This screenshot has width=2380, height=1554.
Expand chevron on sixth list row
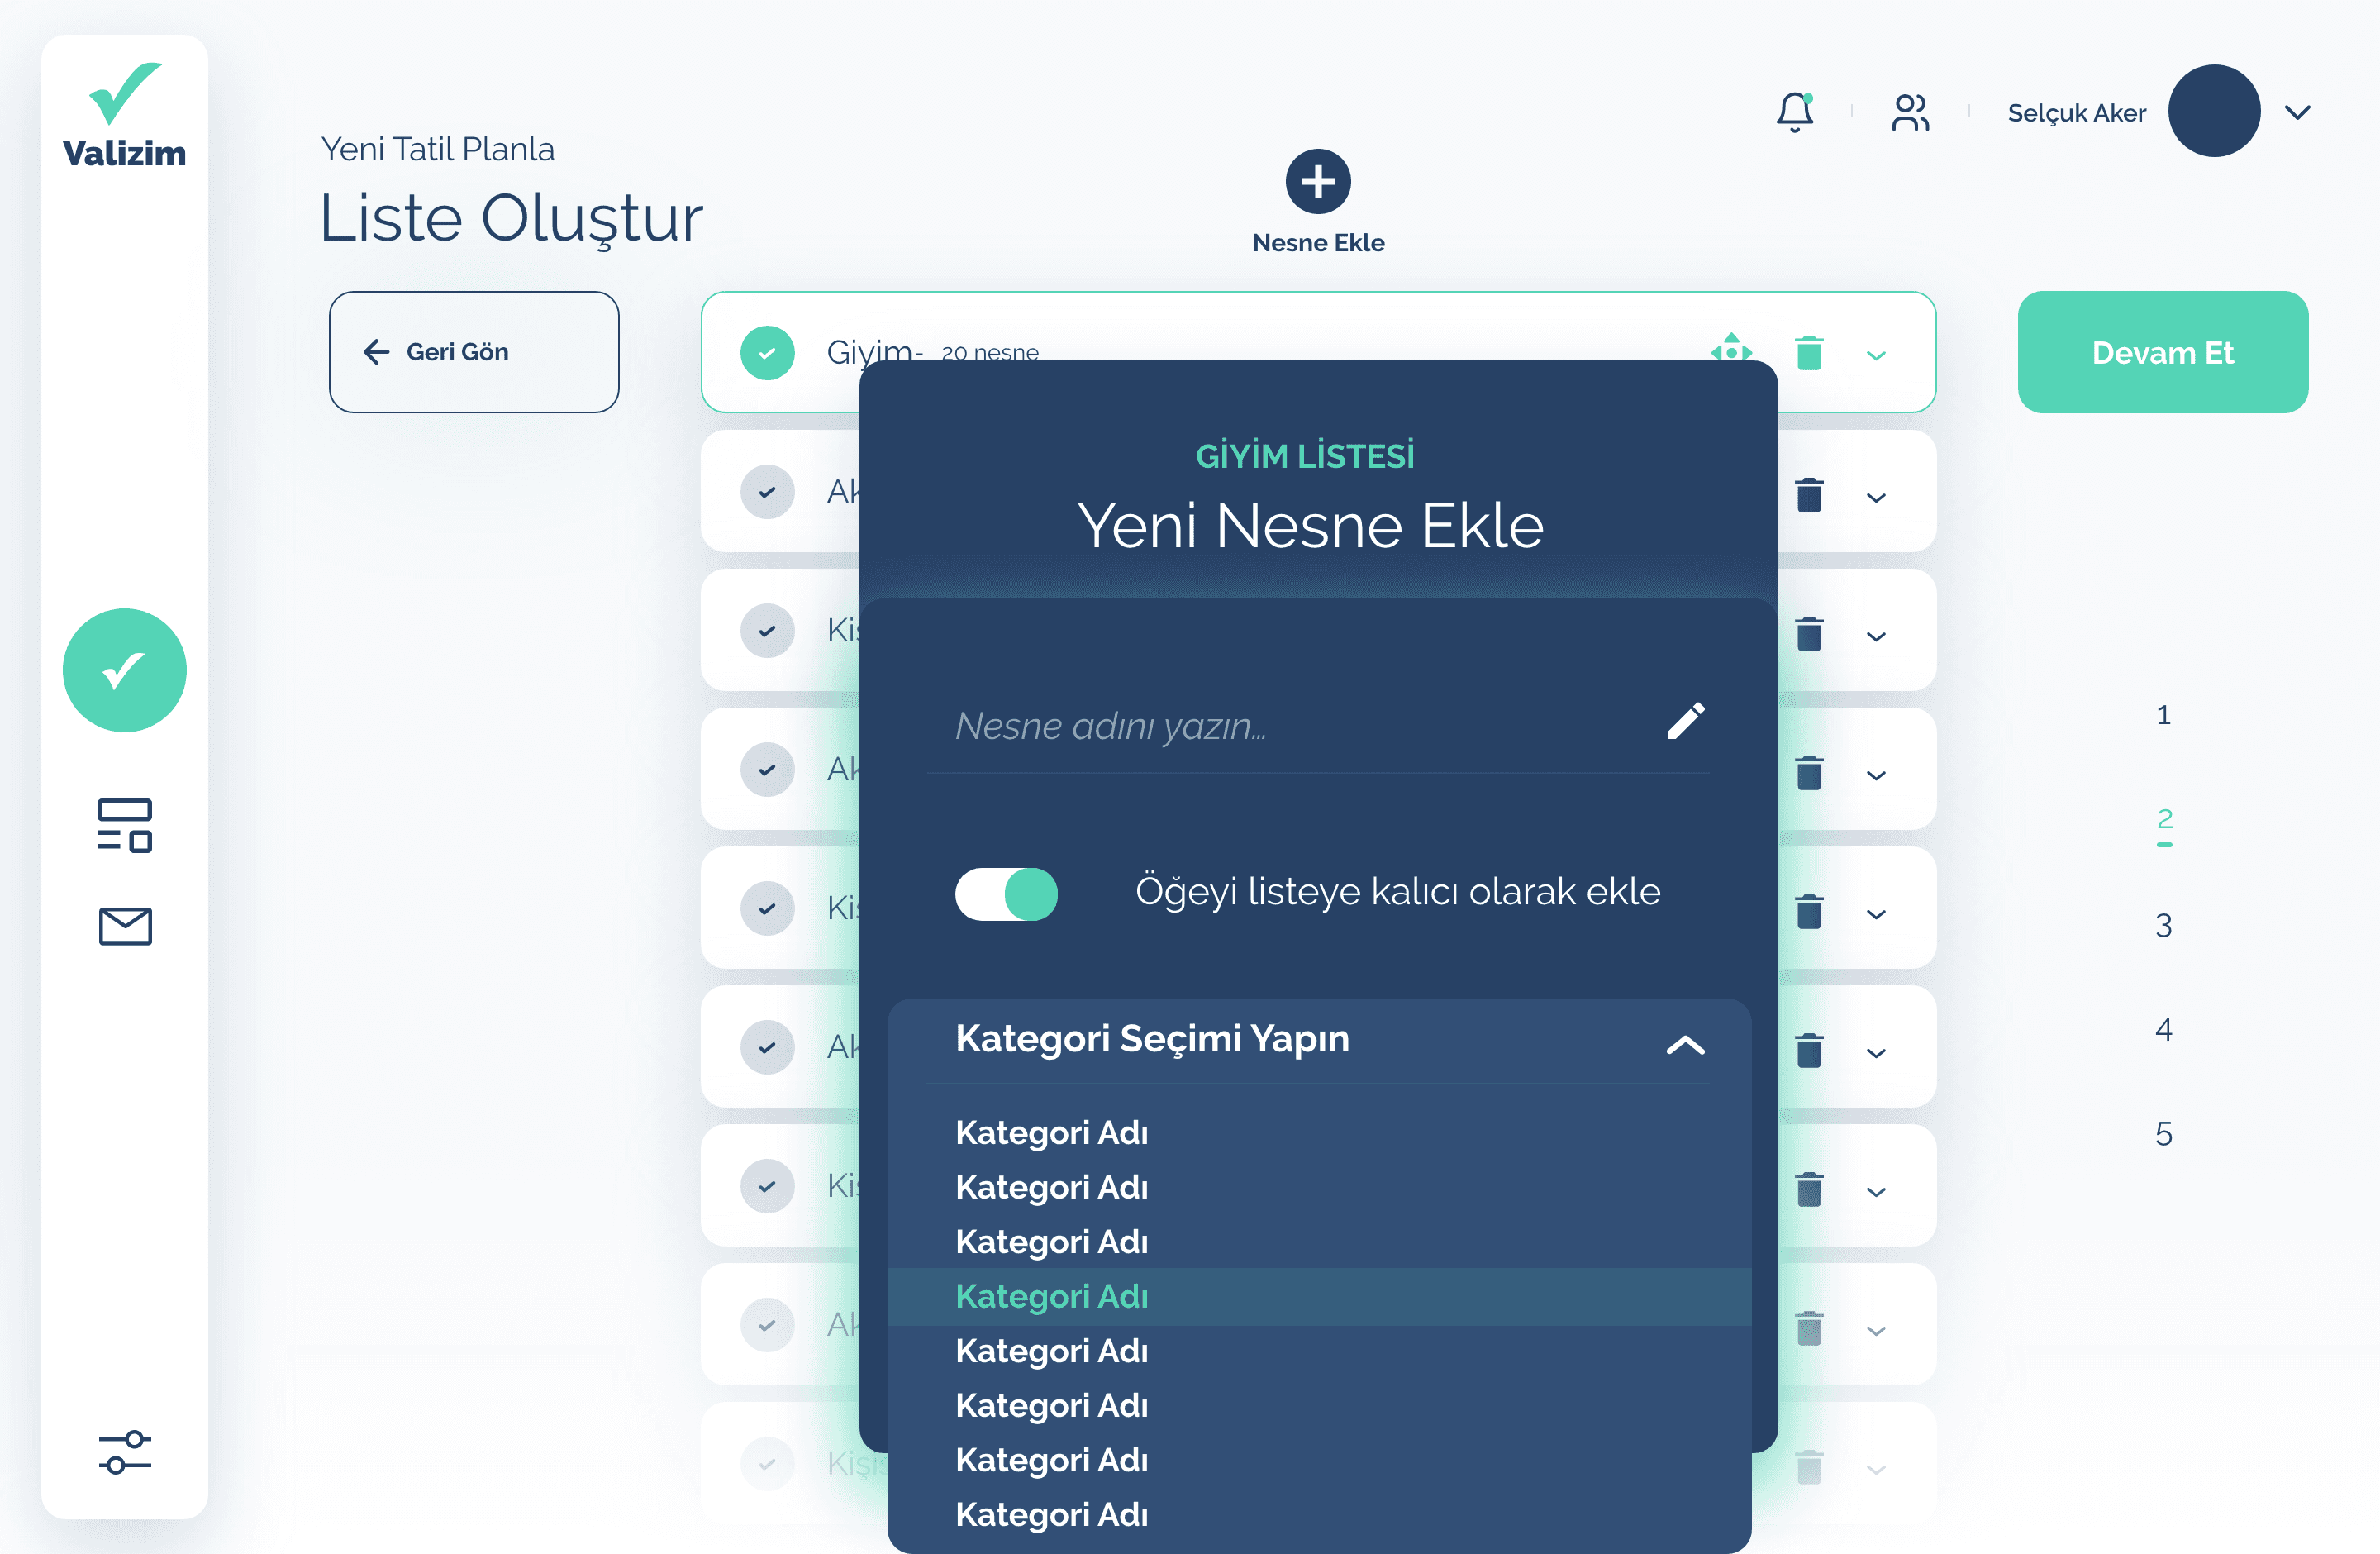coord(1876,1053)
